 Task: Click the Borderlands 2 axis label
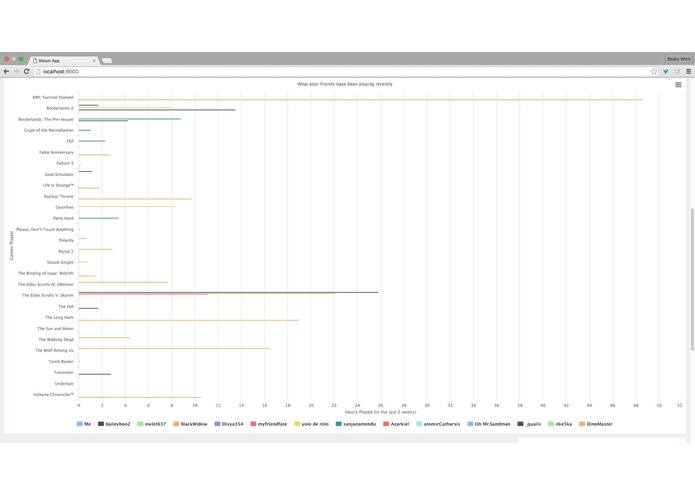[60, 108]
